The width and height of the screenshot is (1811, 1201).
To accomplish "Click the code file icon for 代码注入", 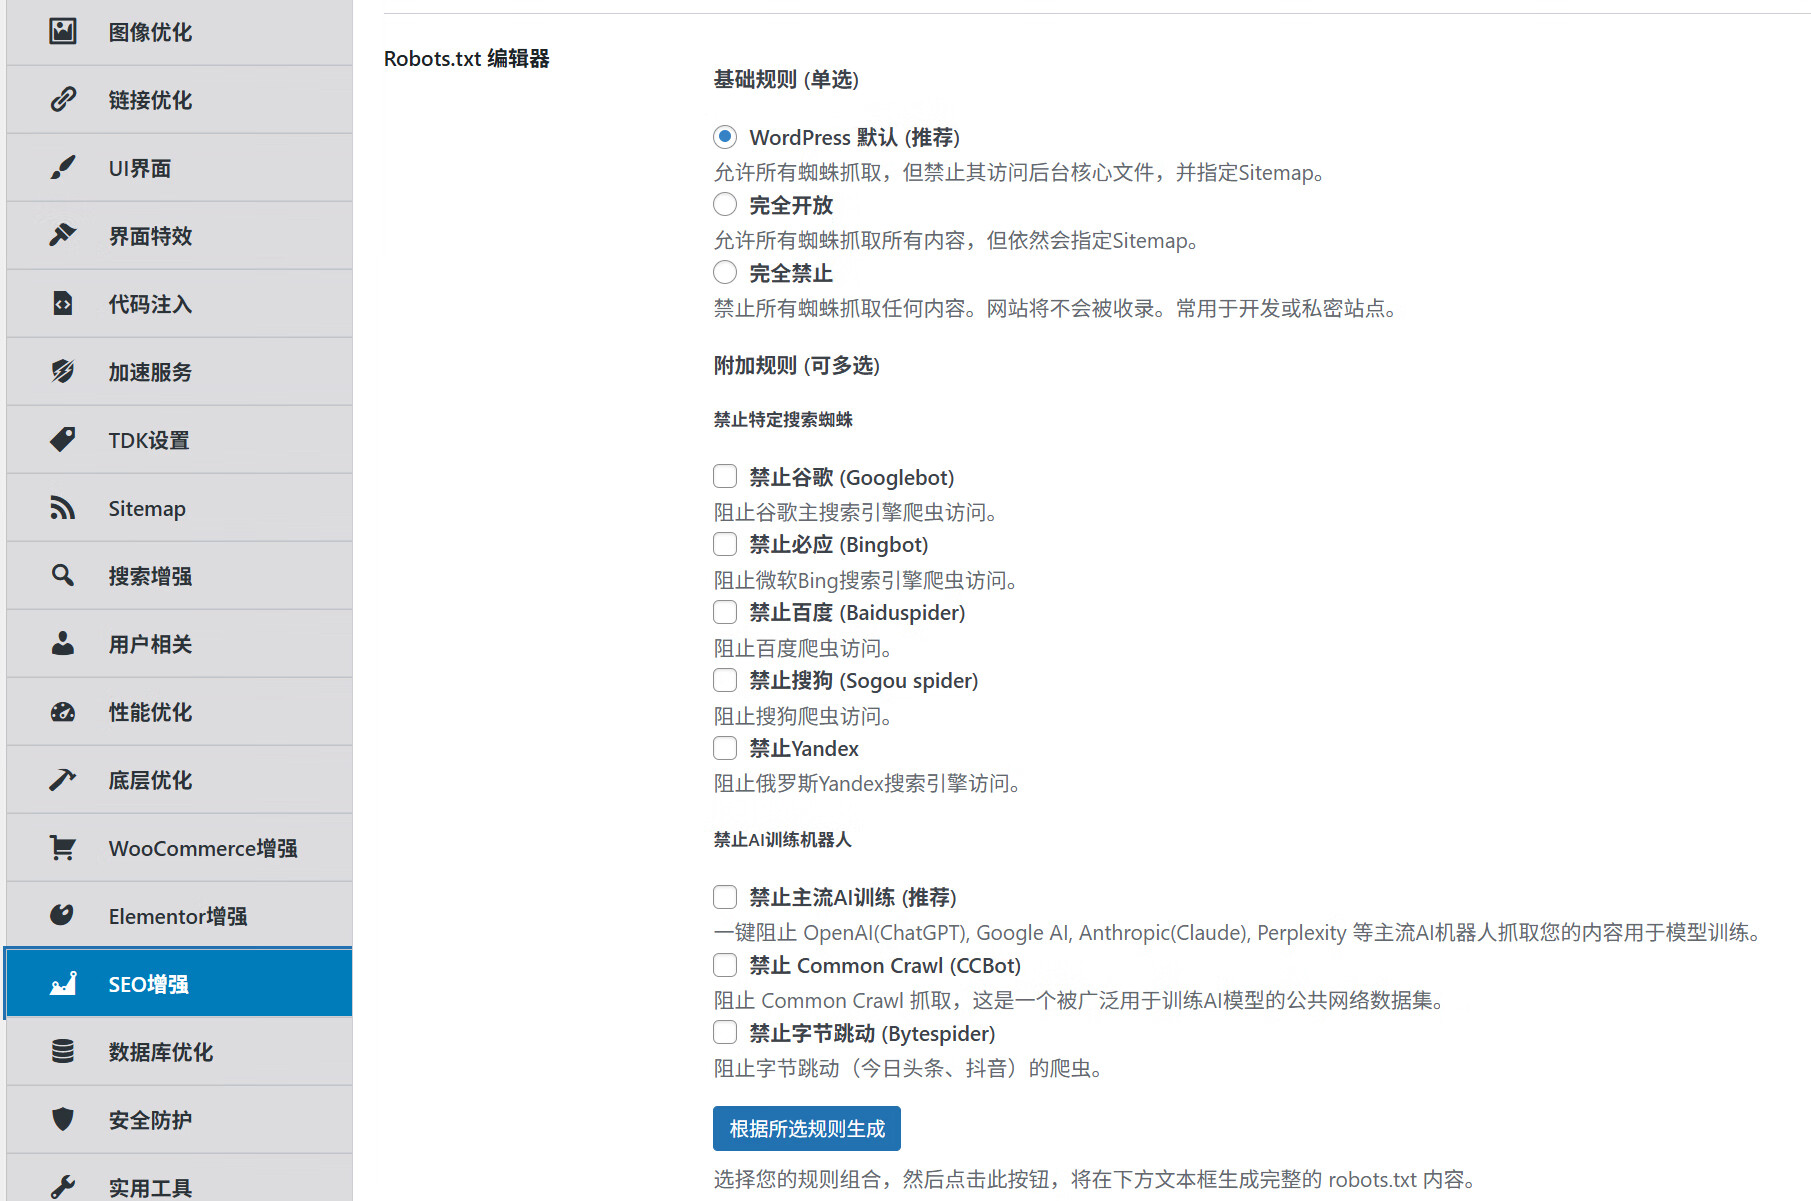I will pos(63,303).
